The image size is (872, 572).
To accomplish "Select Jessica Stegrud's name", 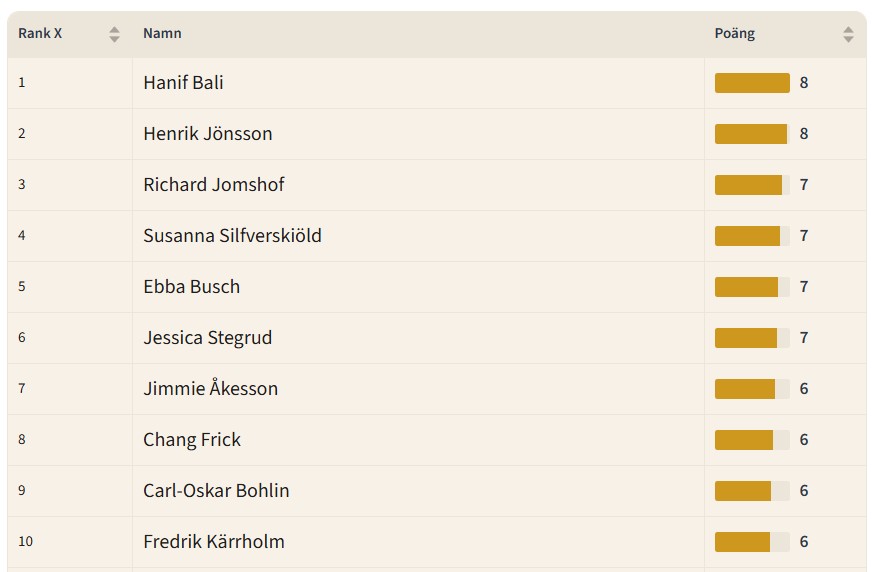I will pyautogui.click(x=207, y=338).
